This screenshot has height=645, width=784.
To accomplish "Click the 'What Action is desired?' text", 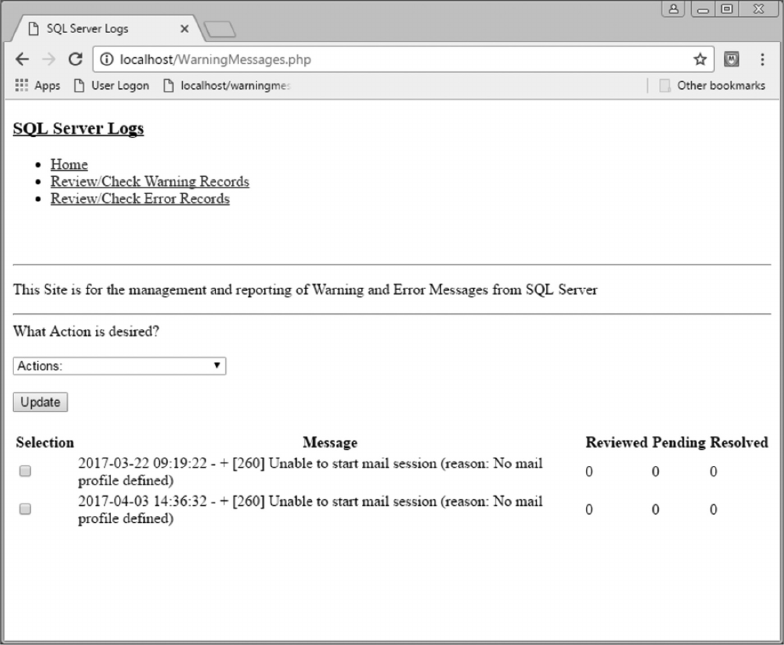I will [x=86, y=332].
